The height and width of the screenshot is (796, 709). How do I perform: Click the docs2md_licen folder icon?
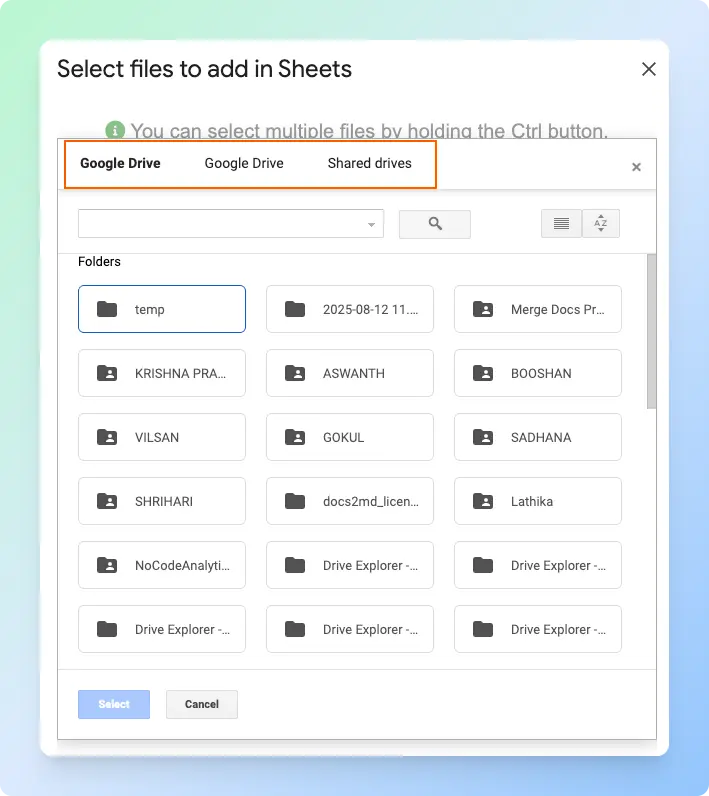[295, 501]
